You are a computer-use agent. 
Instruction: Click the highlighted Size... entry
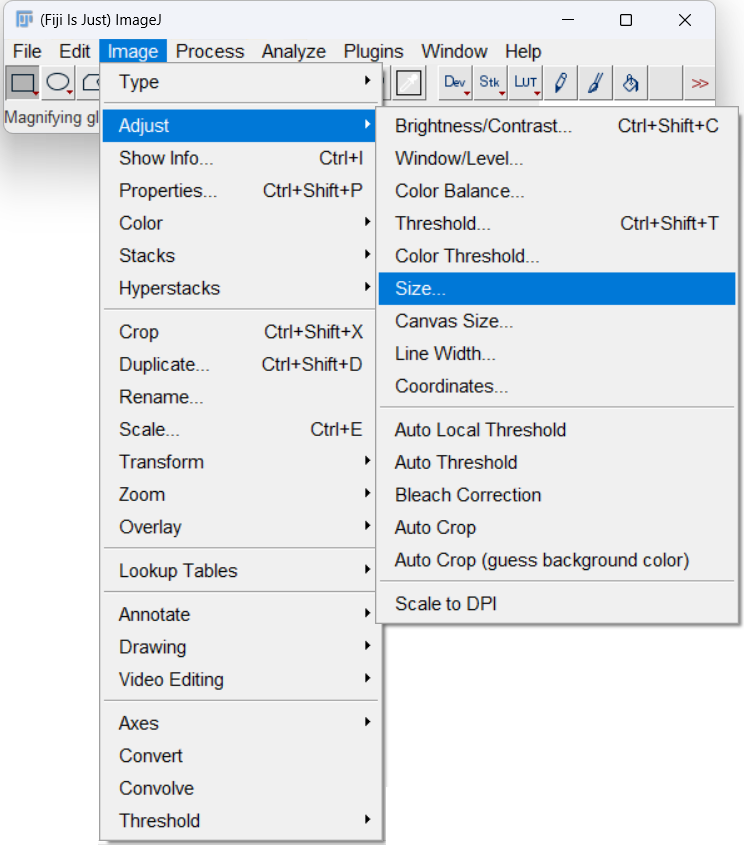[x=557, y=288]
